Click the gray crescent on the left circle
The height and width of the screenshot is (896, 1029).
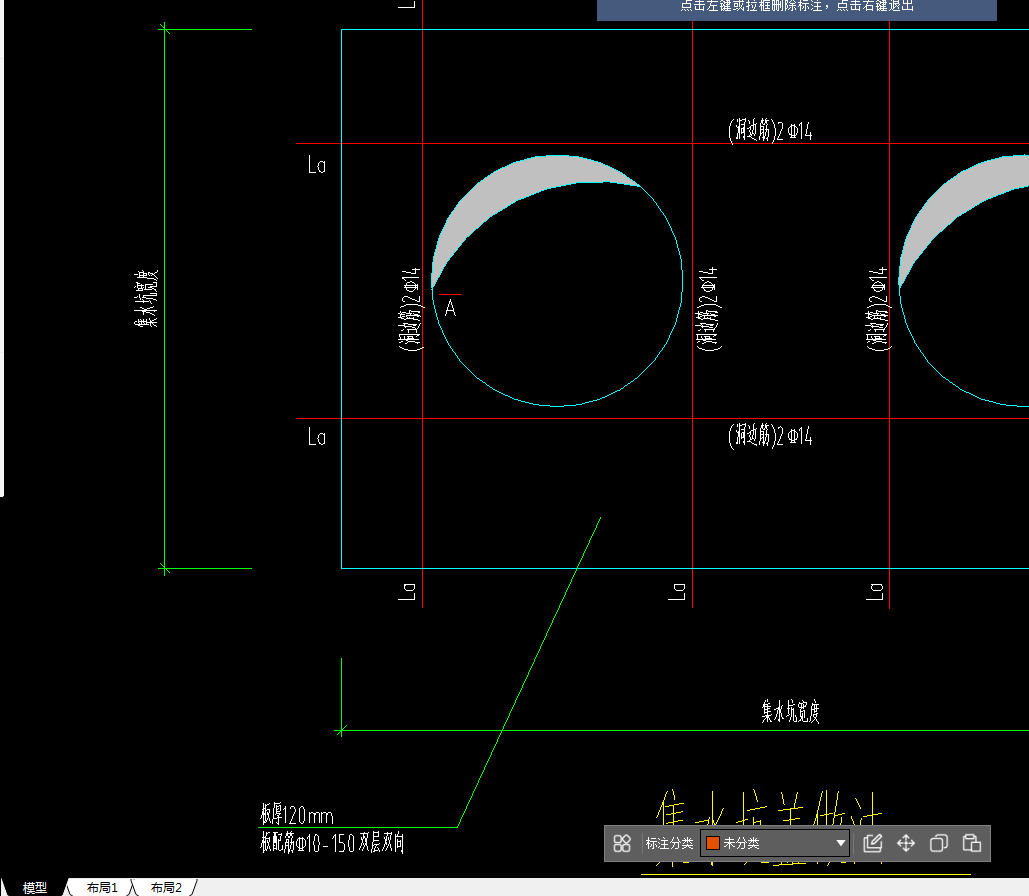point(509,187)
